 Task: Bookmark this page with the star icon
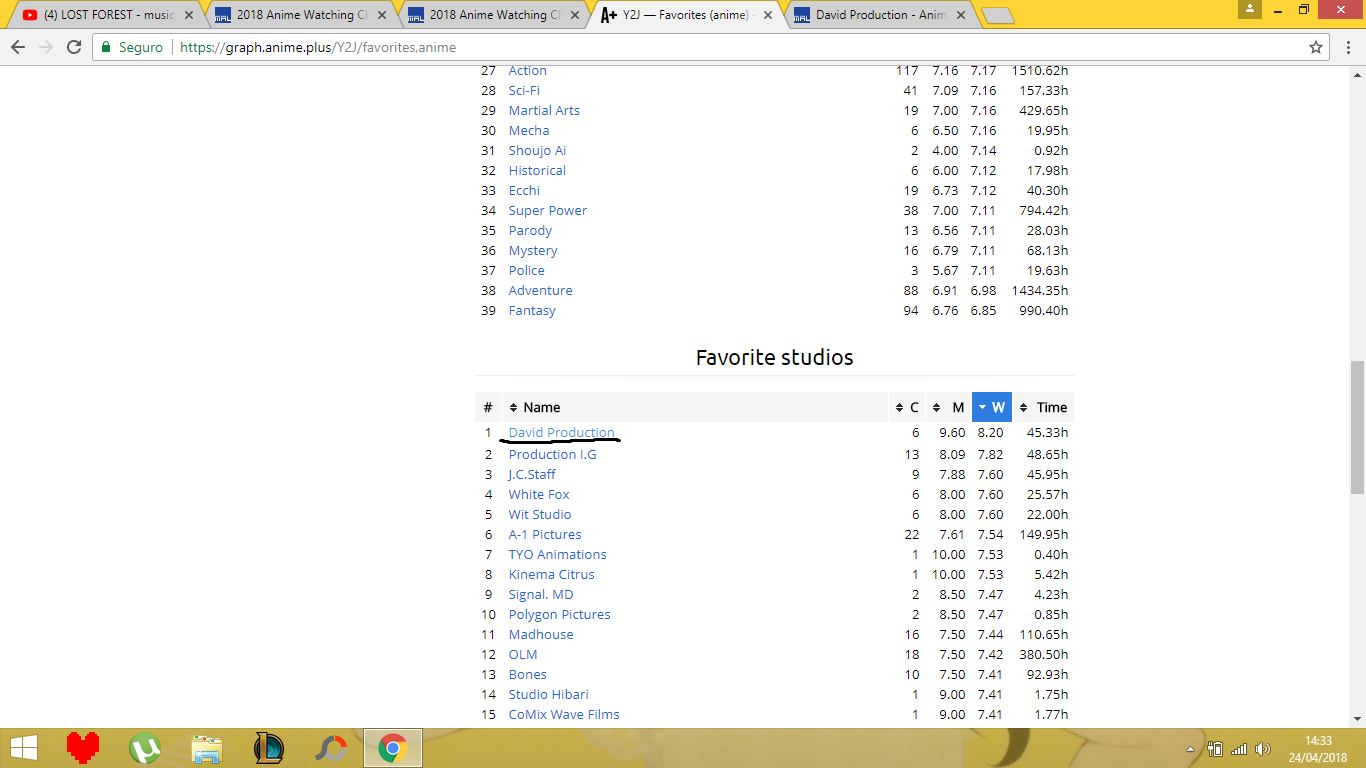(x=1316, y=47)
